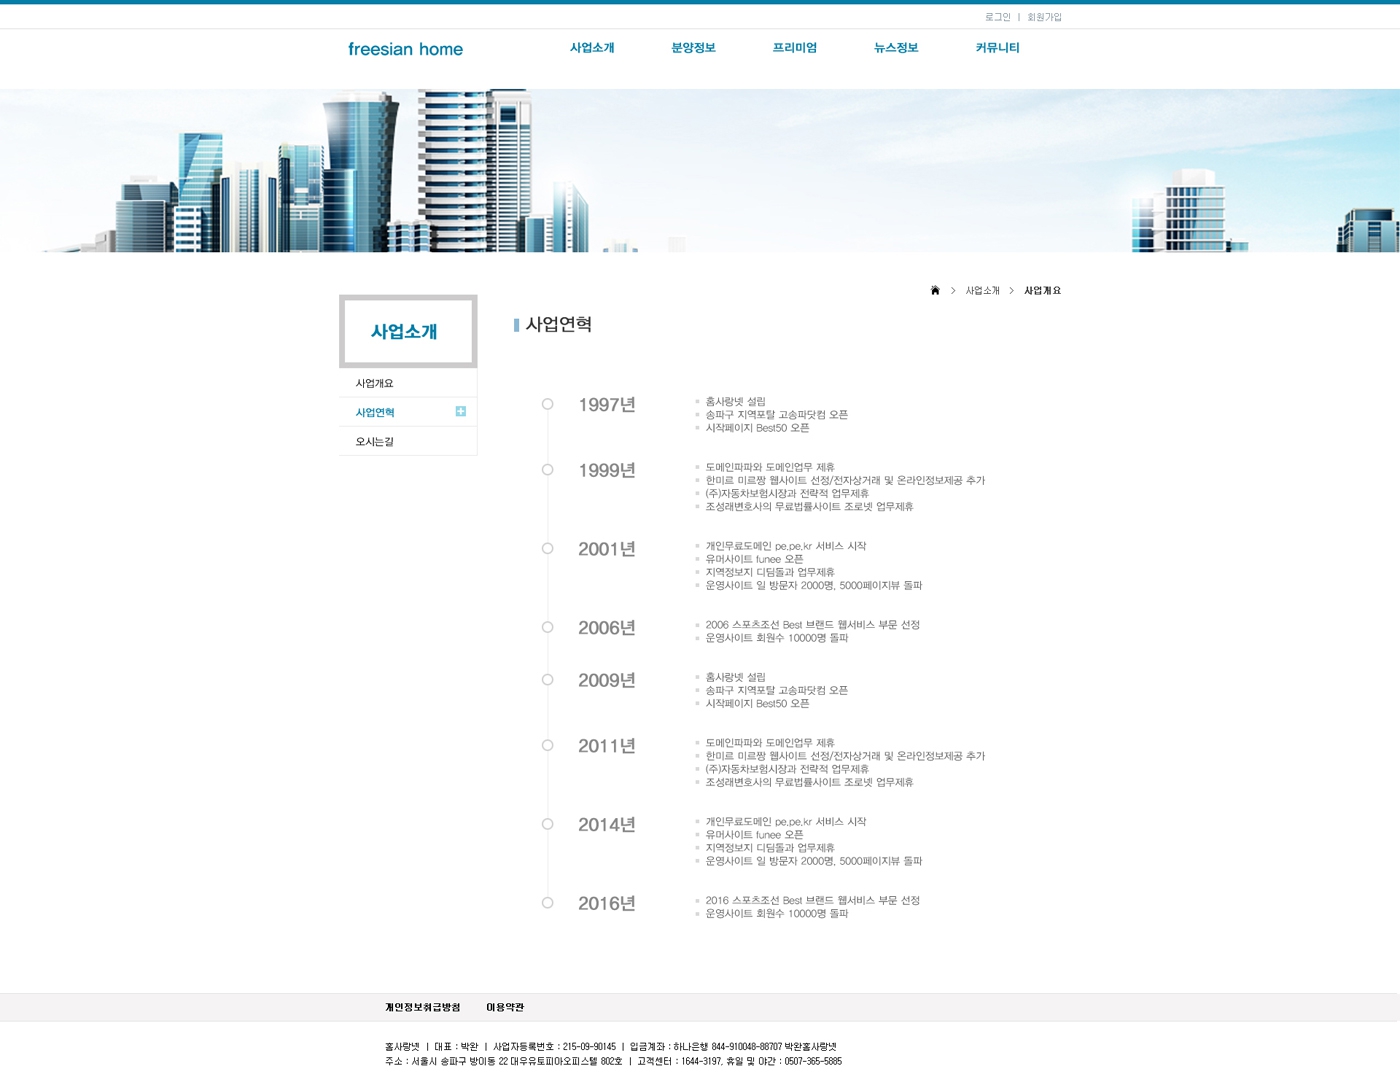Click the 2009년 timeline circle marker
The width and height of the screenshot is (1400, 1085).
547,679
